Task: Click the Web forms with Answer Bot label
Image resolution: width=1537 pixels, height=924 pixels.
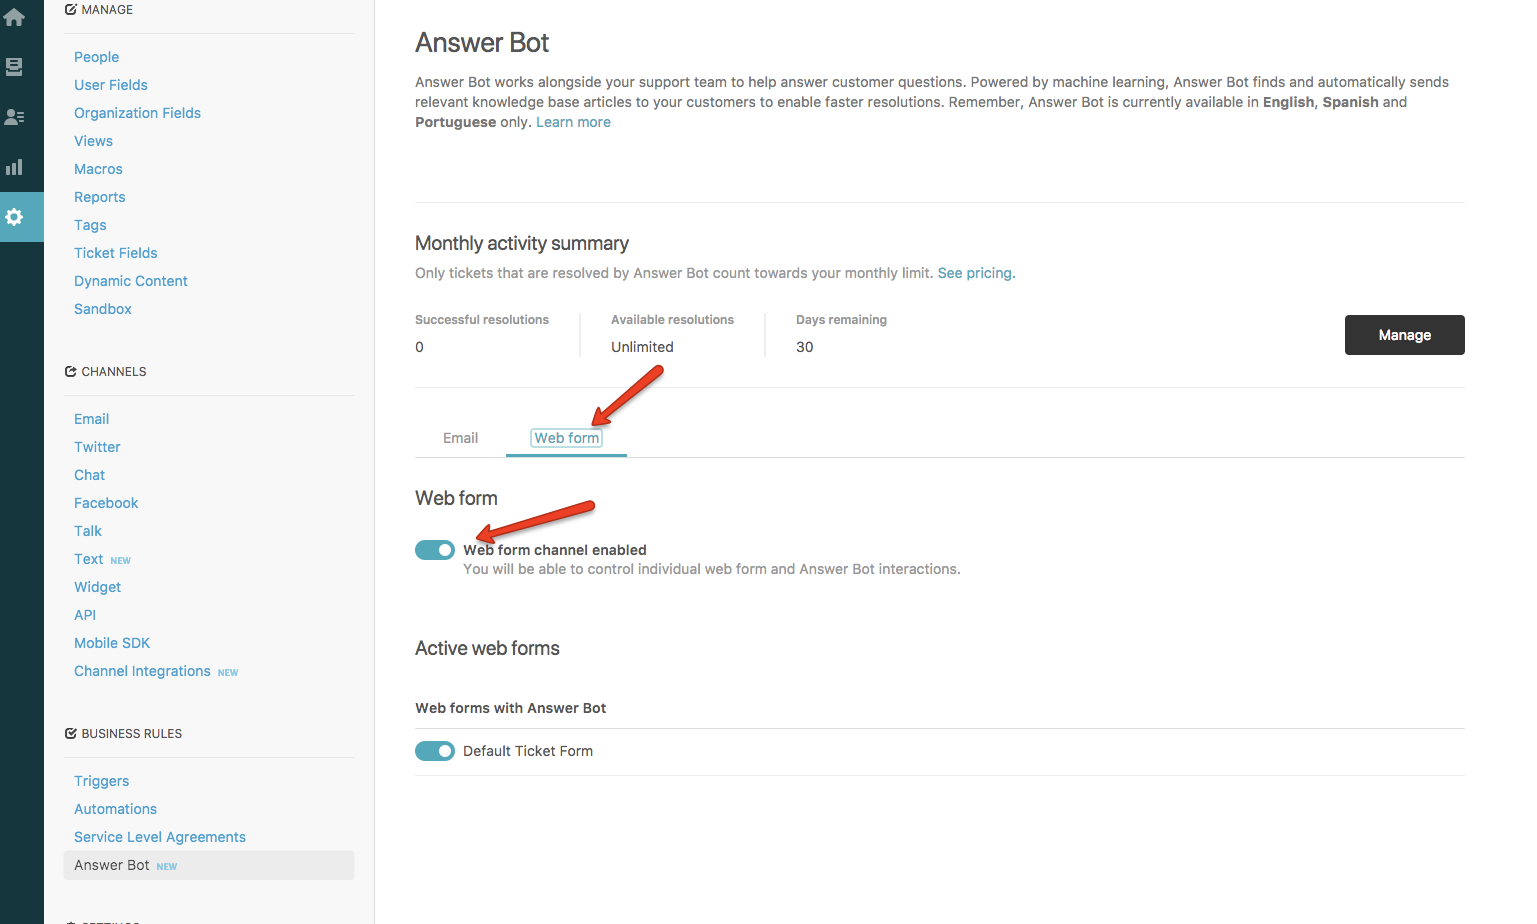Action: coord(510,708)
